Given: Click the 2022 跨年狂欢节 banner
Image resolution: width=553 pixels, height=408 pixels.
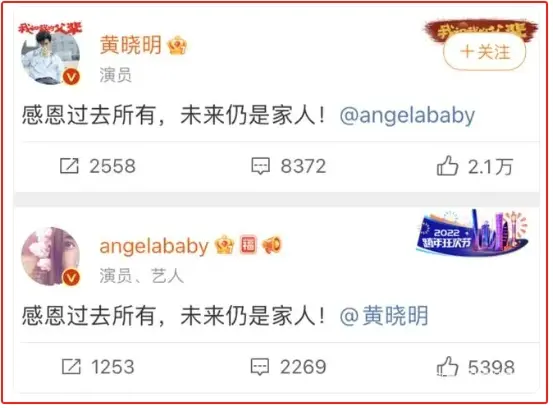Looking at the screenshot, I should 473,233.
